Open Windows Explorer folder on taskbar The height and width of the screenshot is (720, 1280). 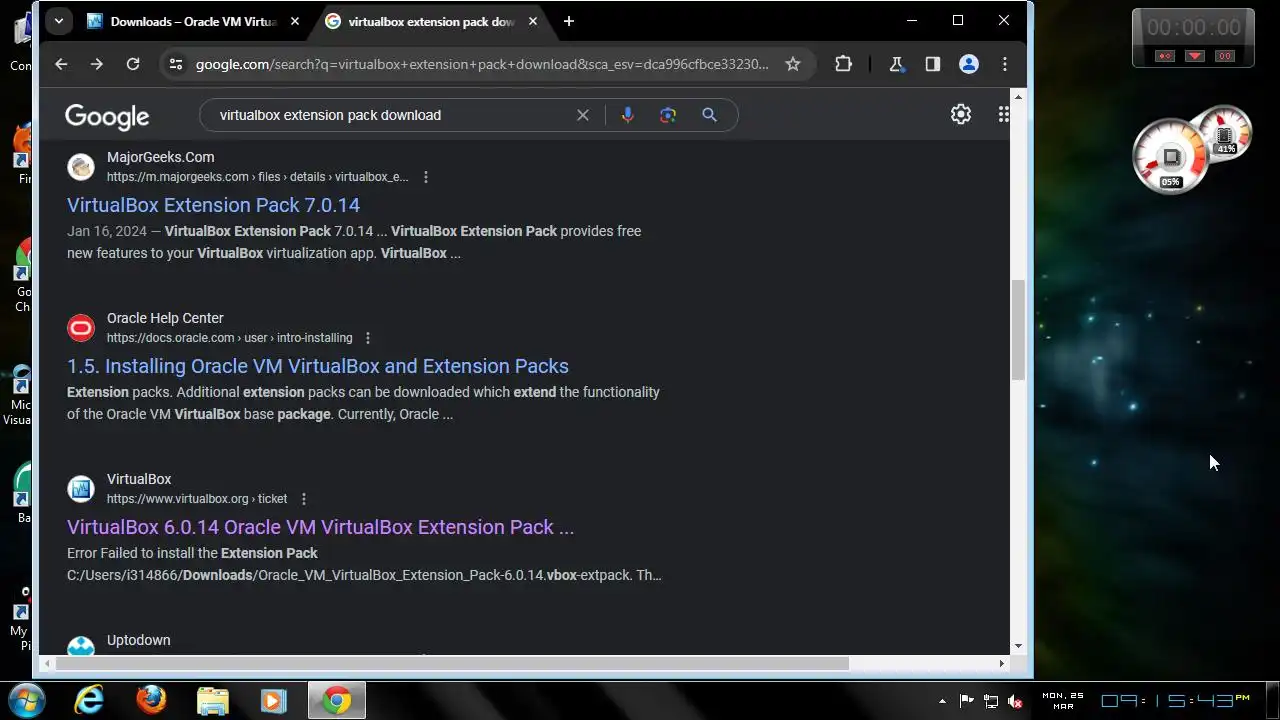pos(213,701)
